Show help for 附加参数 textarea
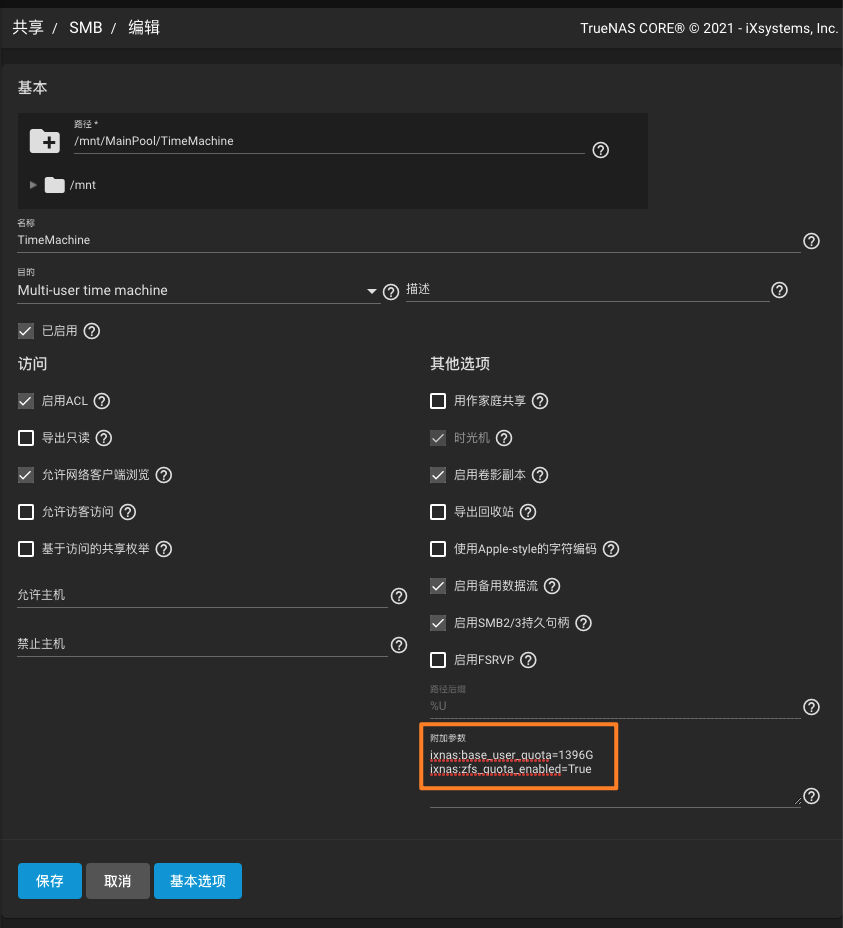Viewport: 843px width, 928px height. coord(812,796)
